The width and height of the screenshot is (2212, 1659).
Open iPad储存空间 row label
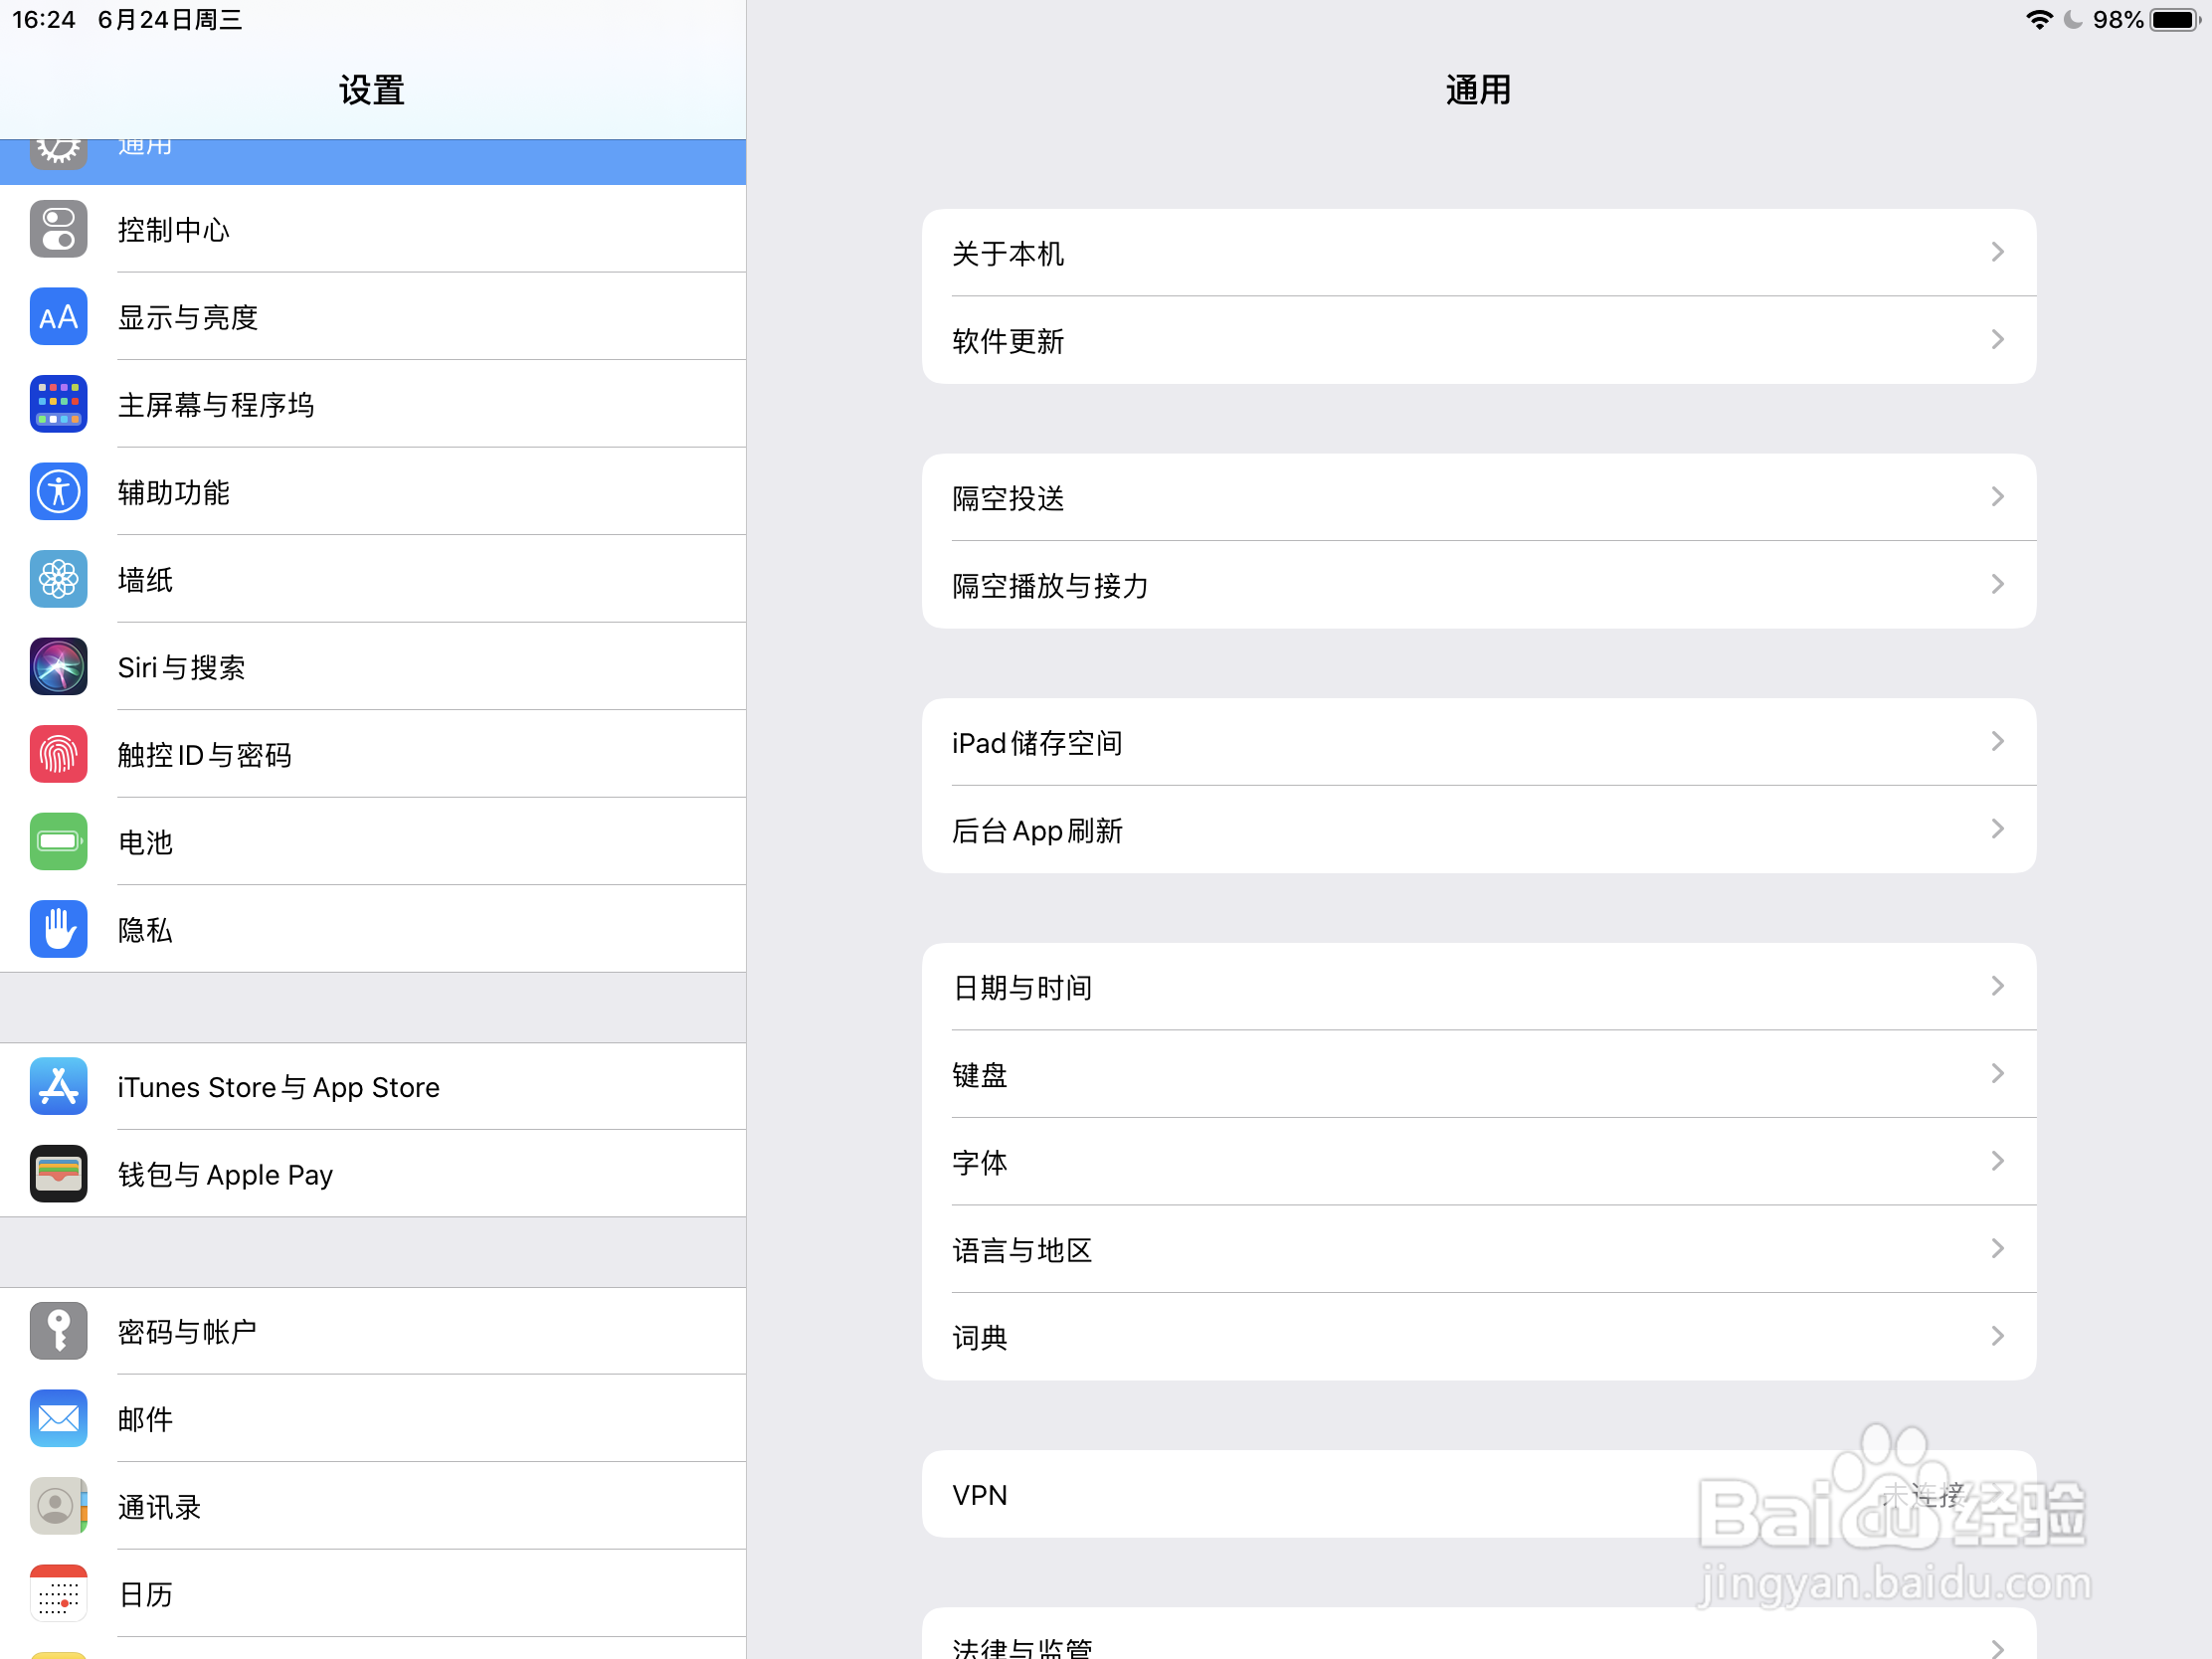pyautogui.click(x=1037, y=743)
